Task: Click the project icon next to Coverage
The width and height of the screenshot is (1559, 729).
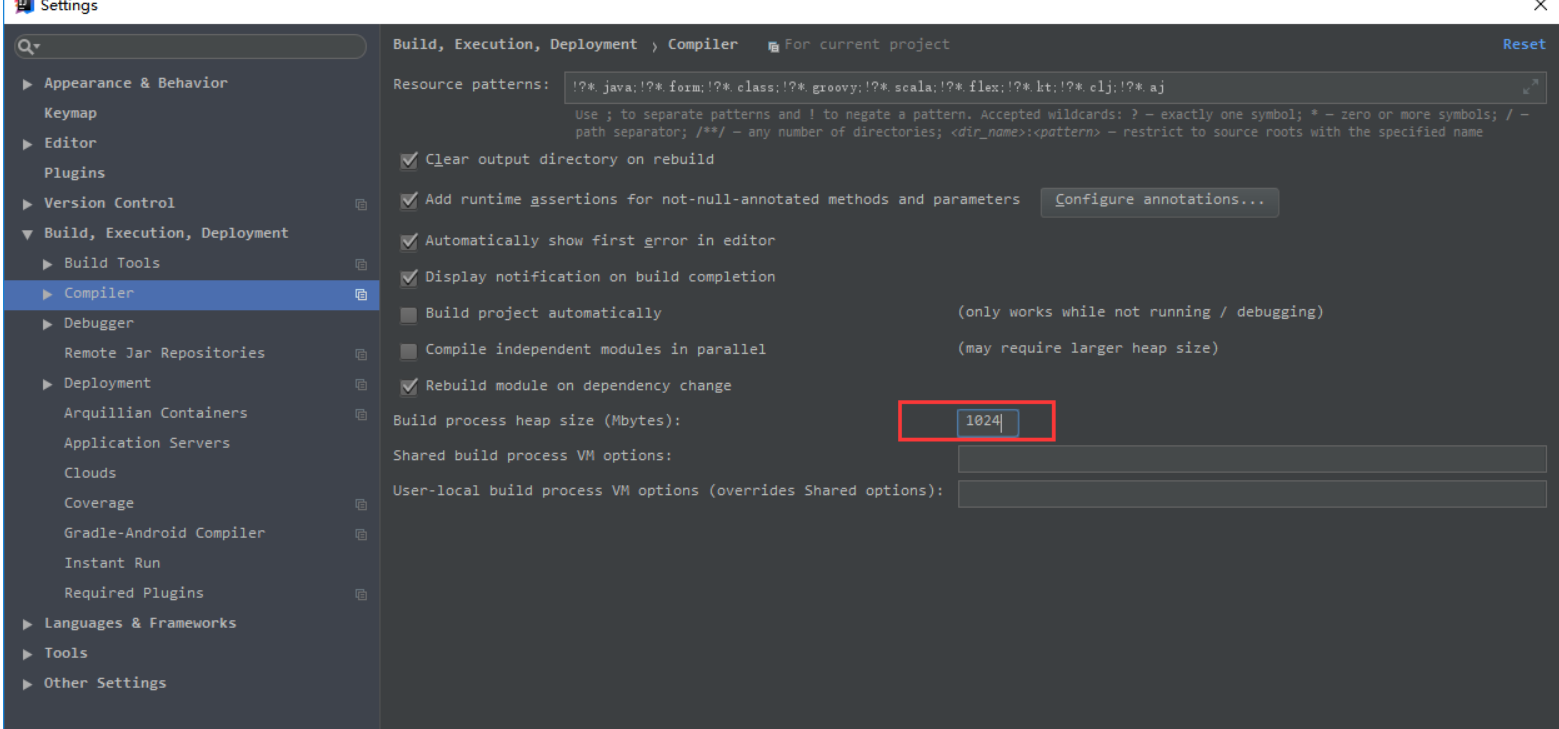Action: click(x=361, y=504)
